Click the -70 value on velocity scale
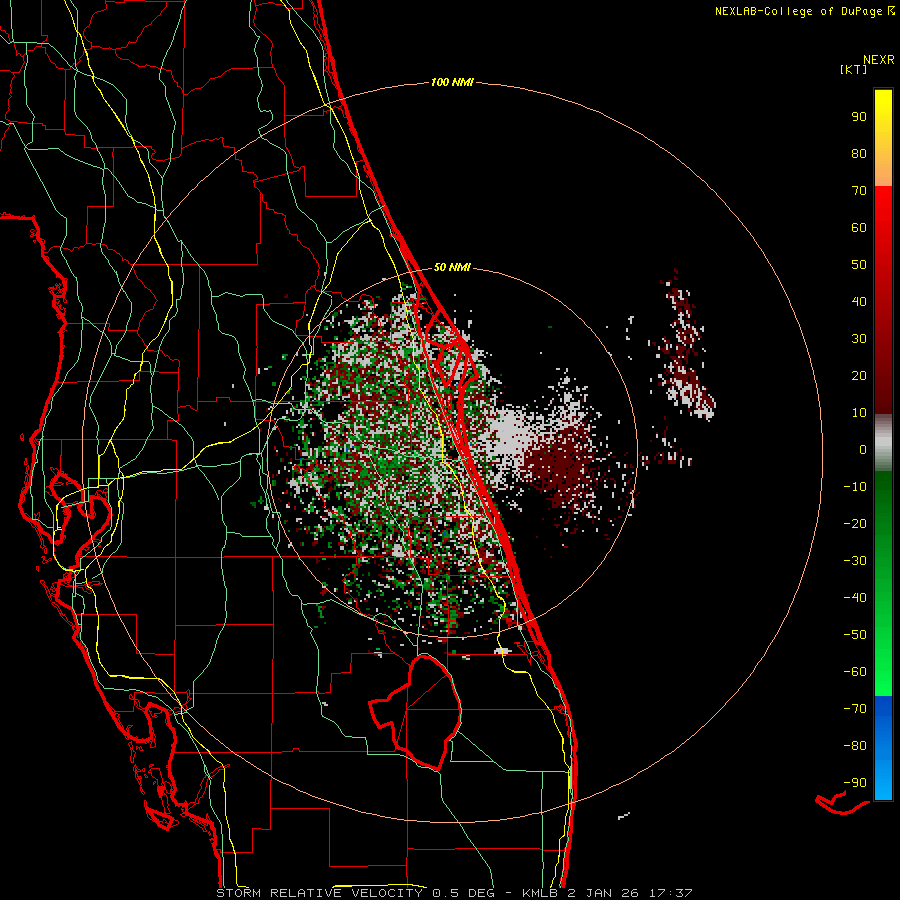 [x=855, y=709]
